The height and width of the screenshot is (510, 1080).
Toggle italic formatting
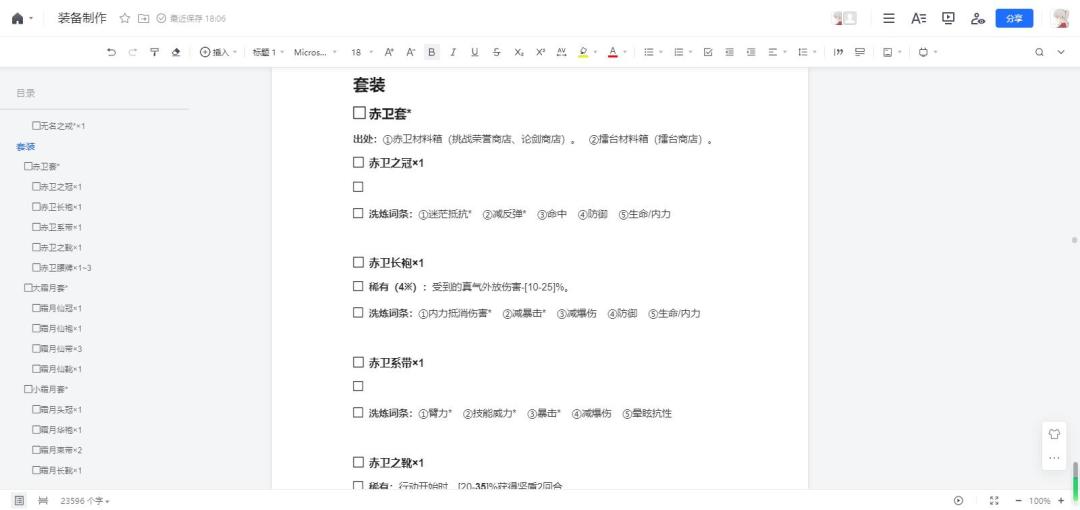coord(453,52)
